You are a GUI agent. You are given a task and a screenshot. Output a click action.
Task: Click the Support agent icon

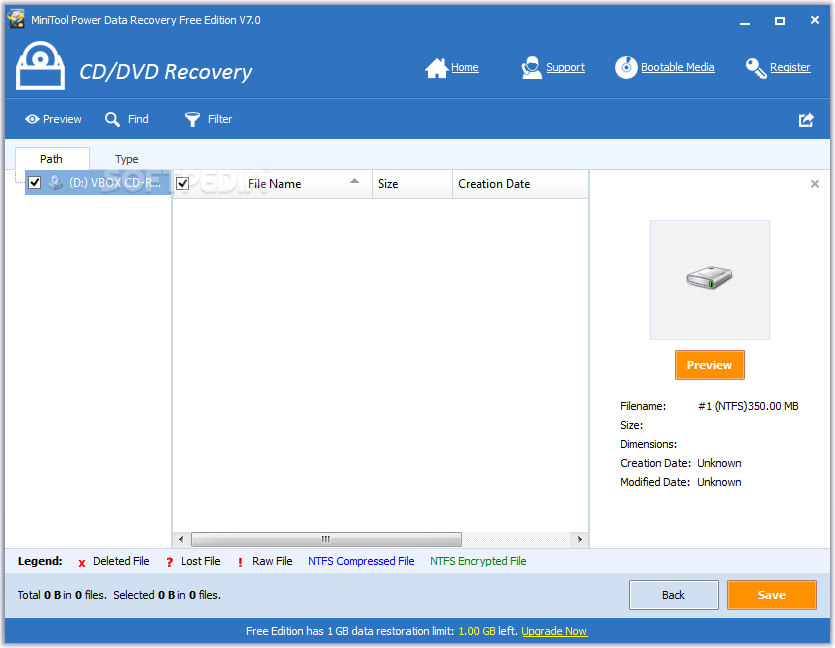pyautogui.click(x=531, y=68)
